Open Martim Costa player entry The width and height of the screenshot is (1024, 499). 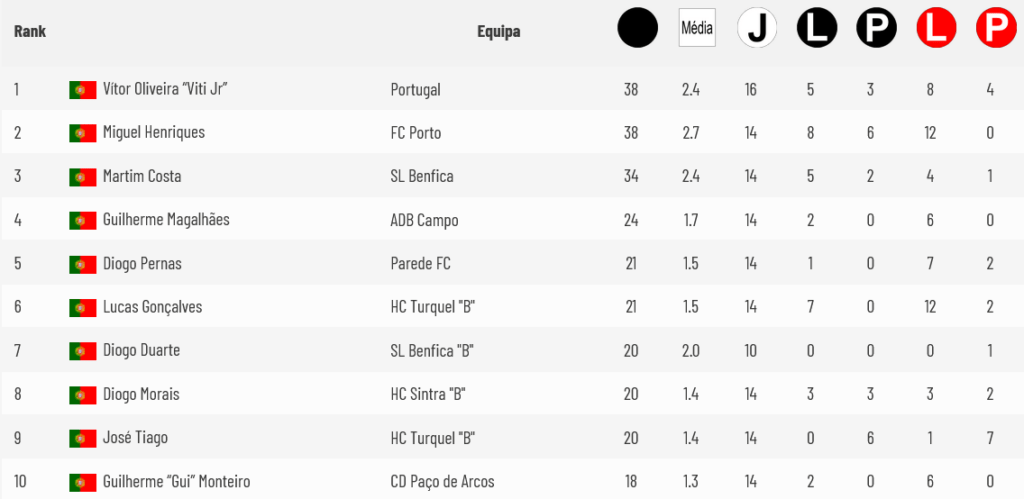(x=142, y=176)
